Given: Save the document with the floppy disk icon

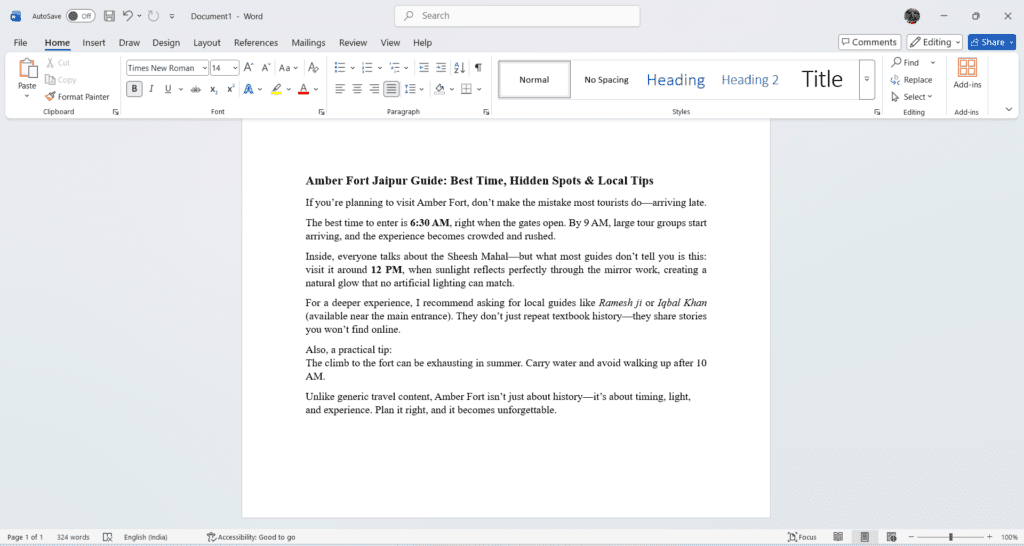Looking at the screenshot, I should point(109,16).
